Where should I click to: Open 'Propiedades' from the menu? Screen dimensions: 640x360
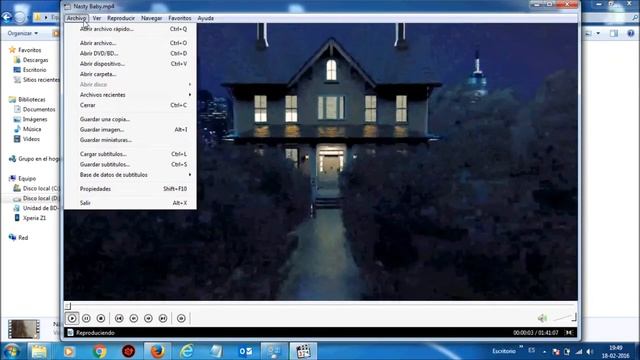130,189
